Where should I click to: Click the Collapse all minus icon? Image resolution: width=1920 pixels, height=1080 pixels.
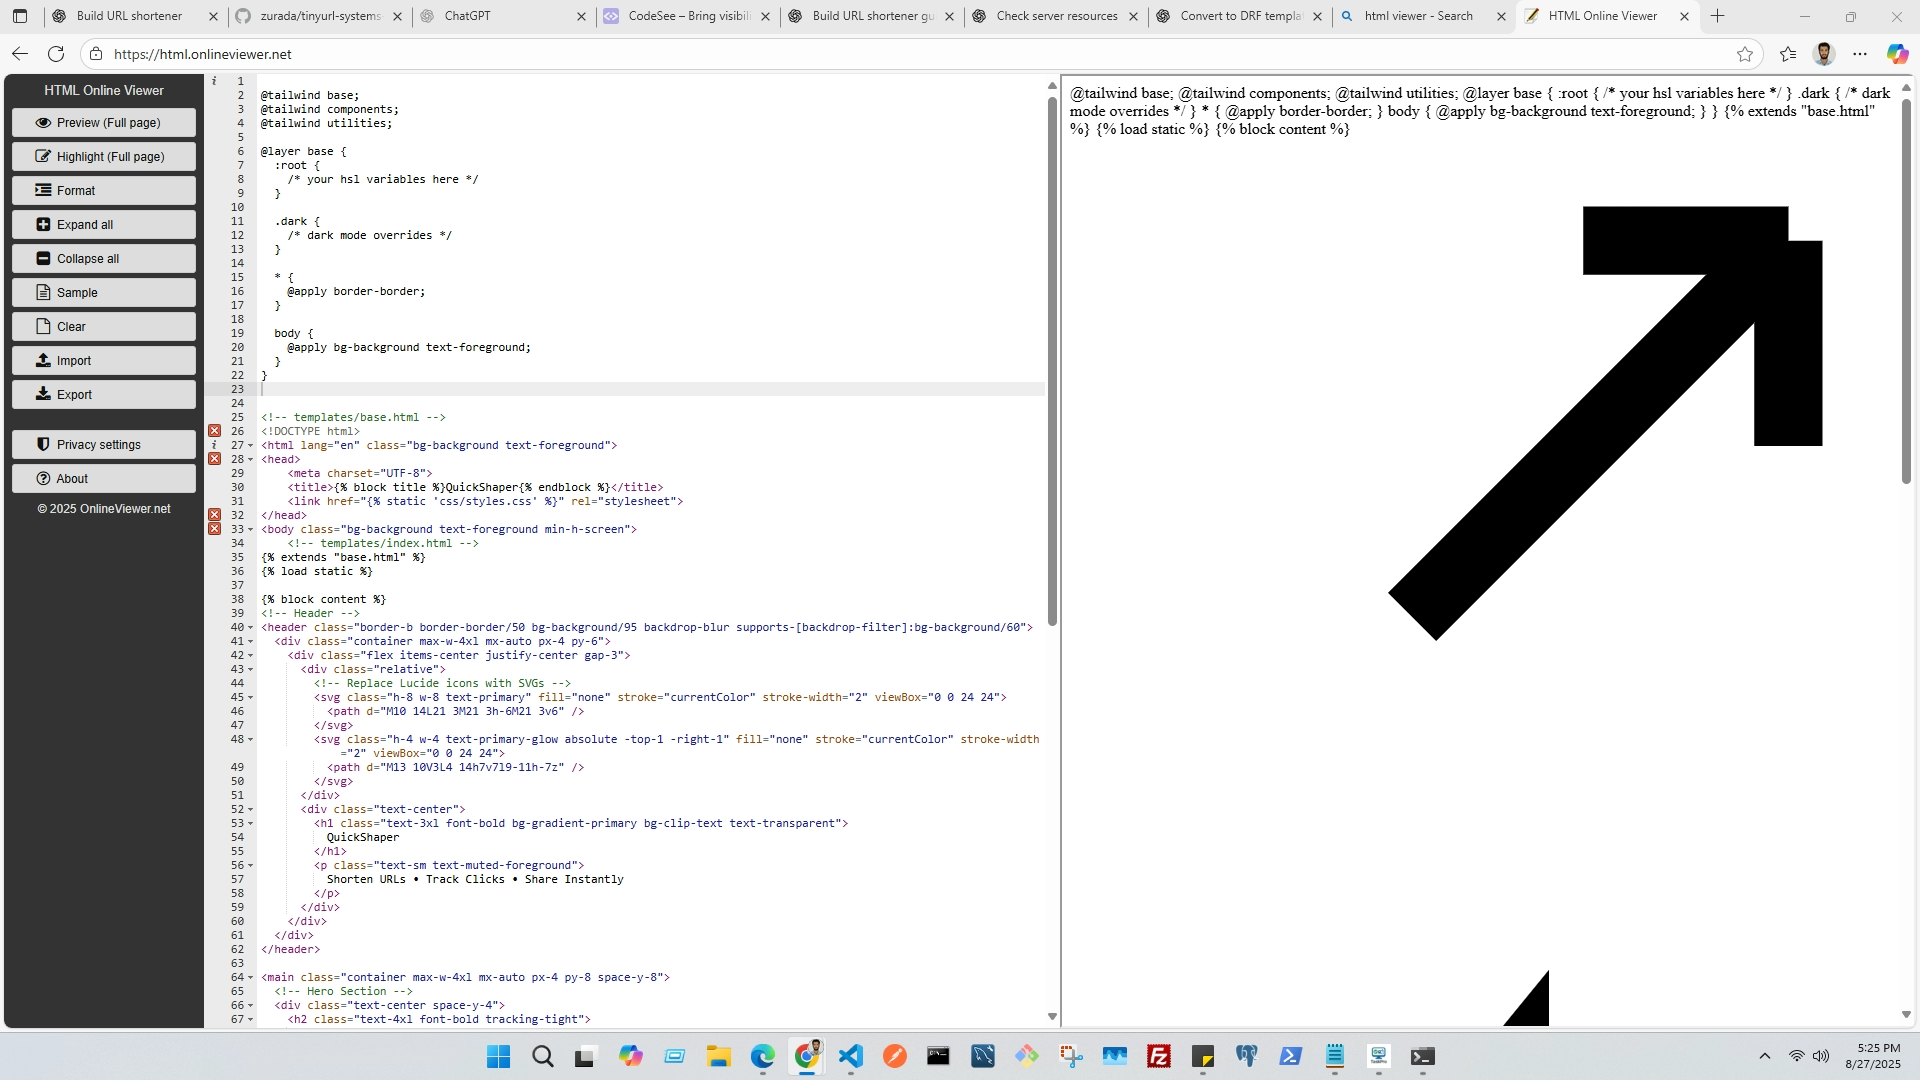click(x=43, y=259)
